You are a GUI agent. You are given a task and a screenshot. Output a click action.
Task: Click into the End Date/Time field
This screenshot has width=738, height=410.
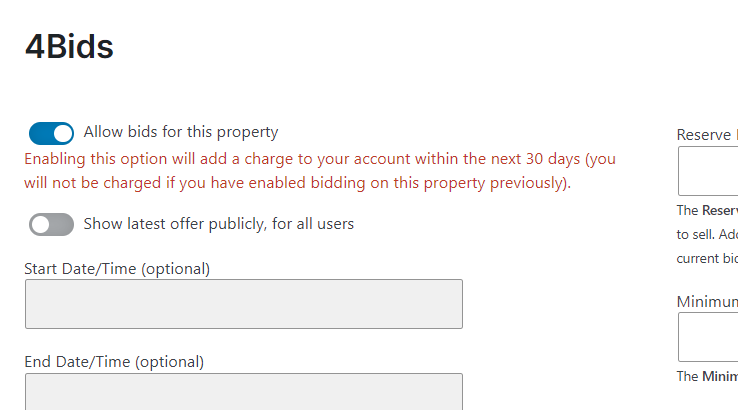pos(243,391)
